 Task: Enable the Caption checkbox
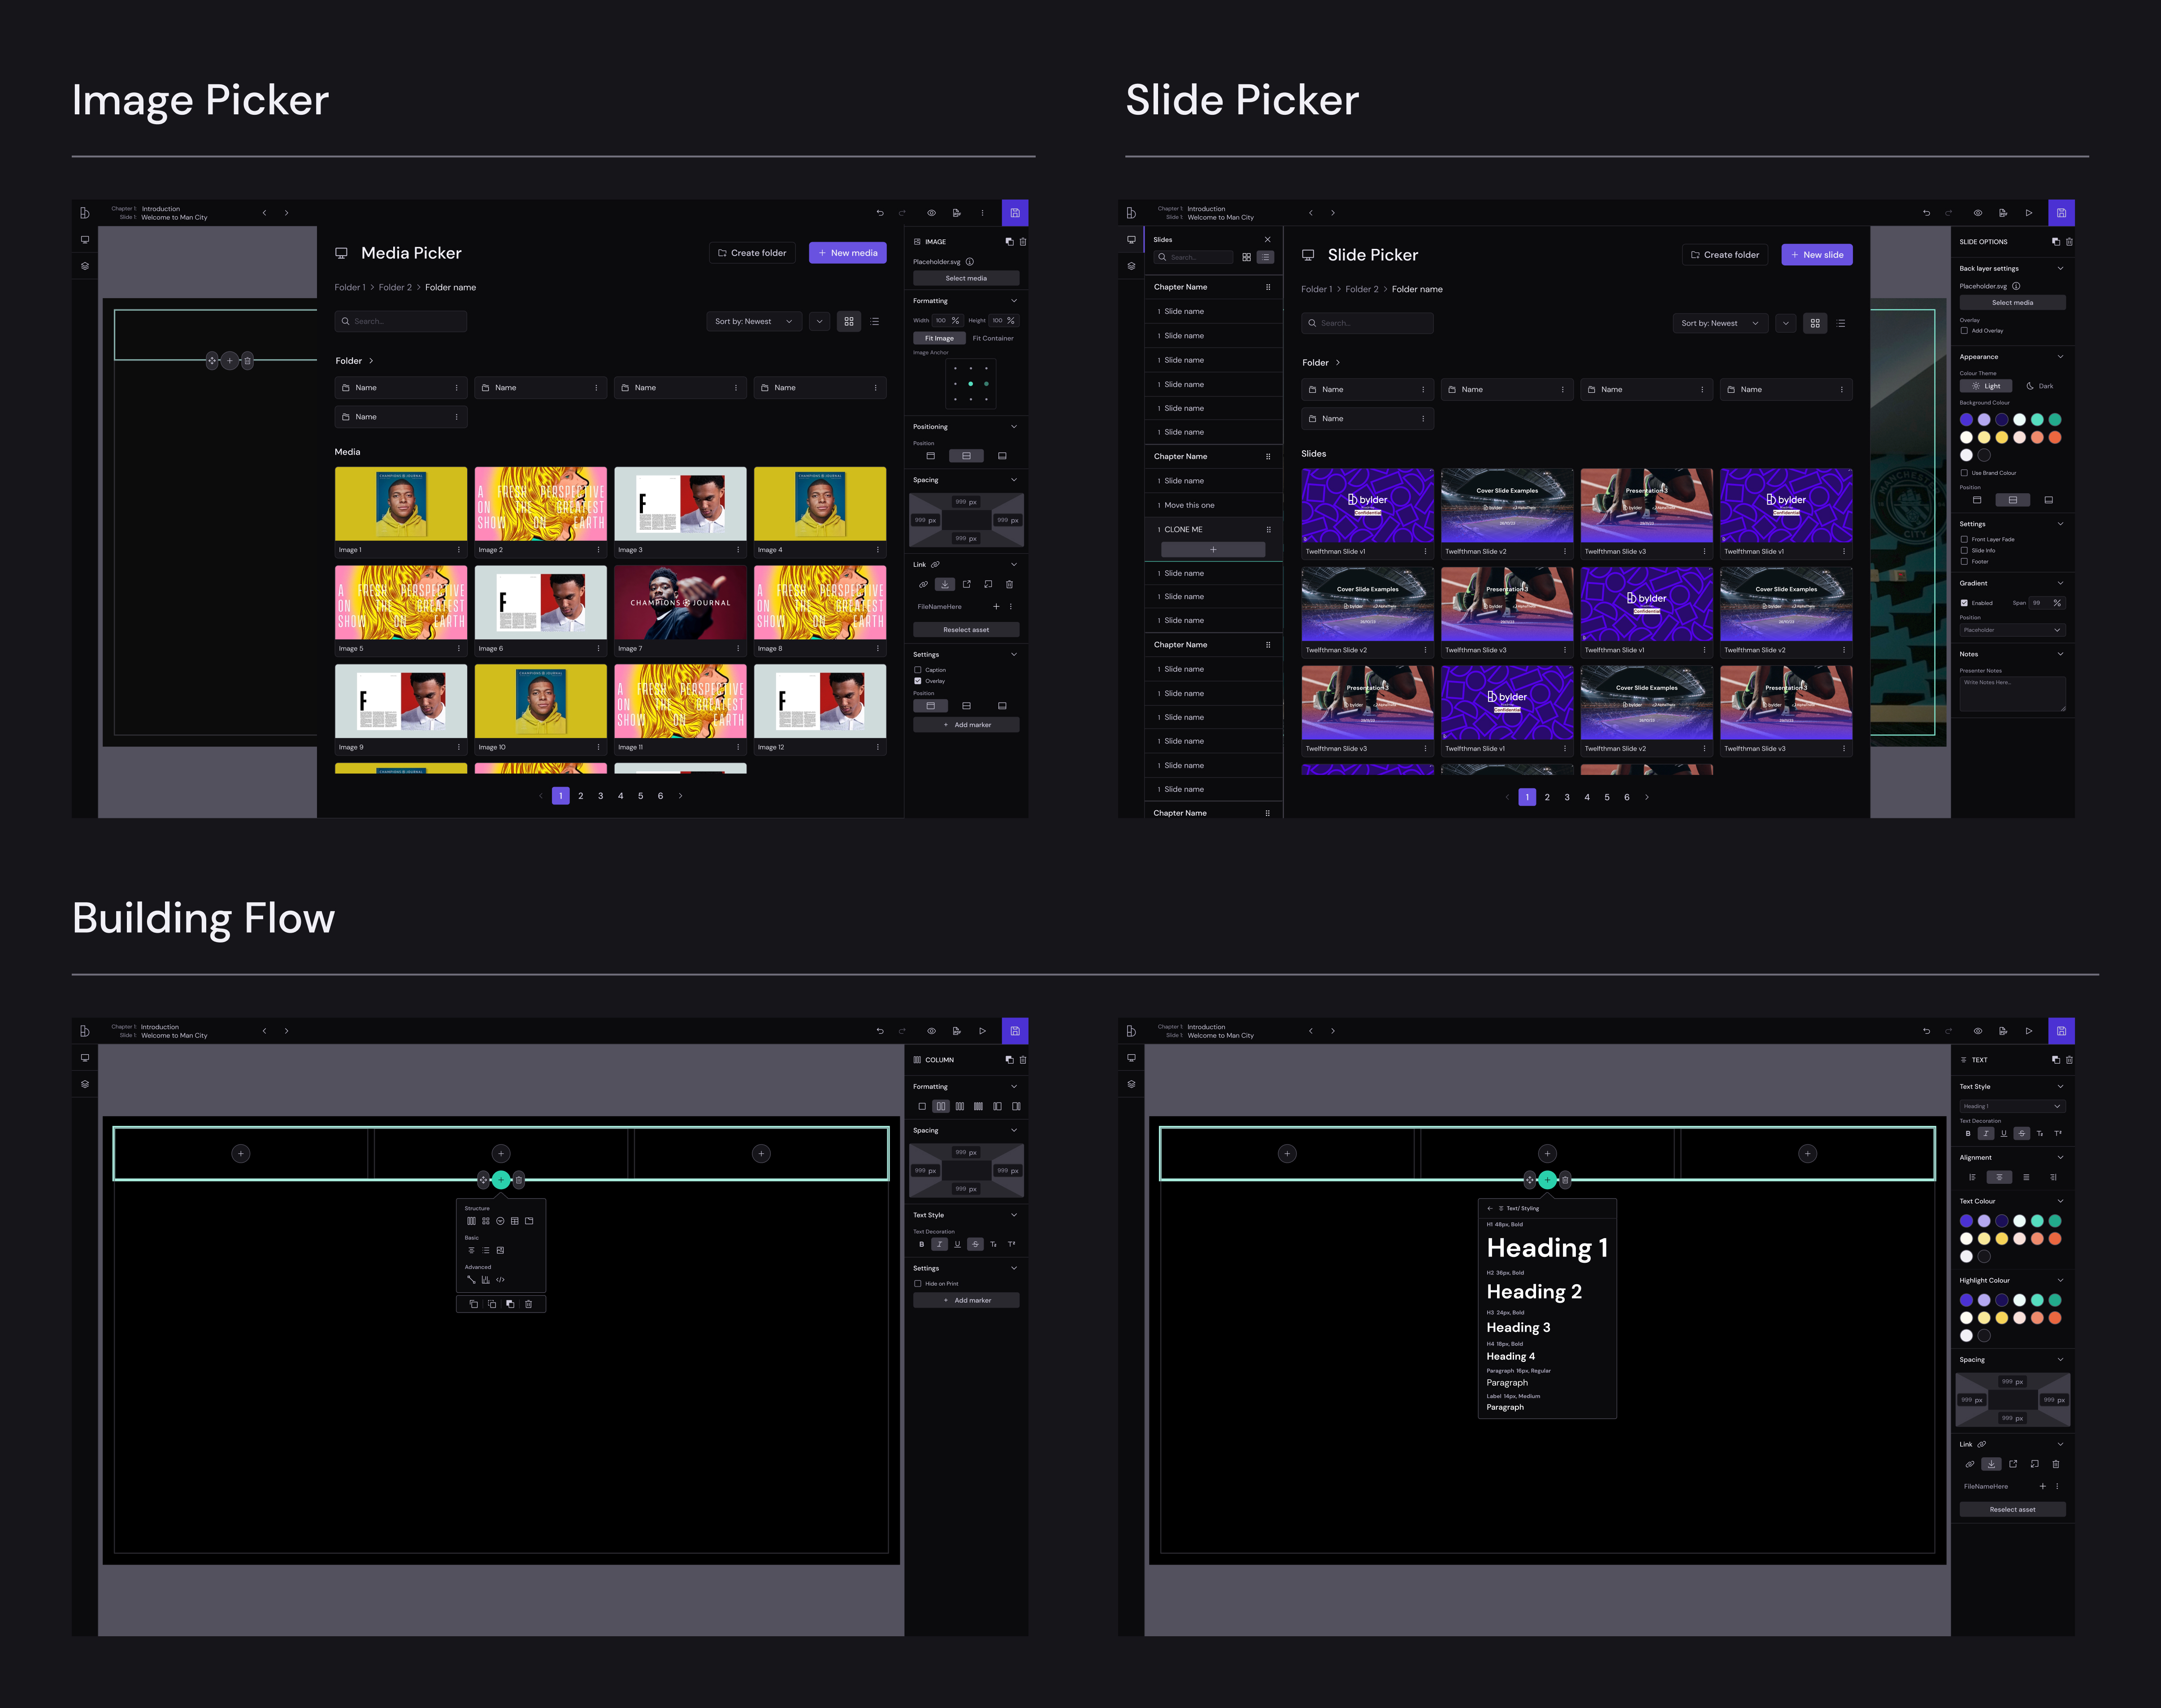click(x=918, y=670)
